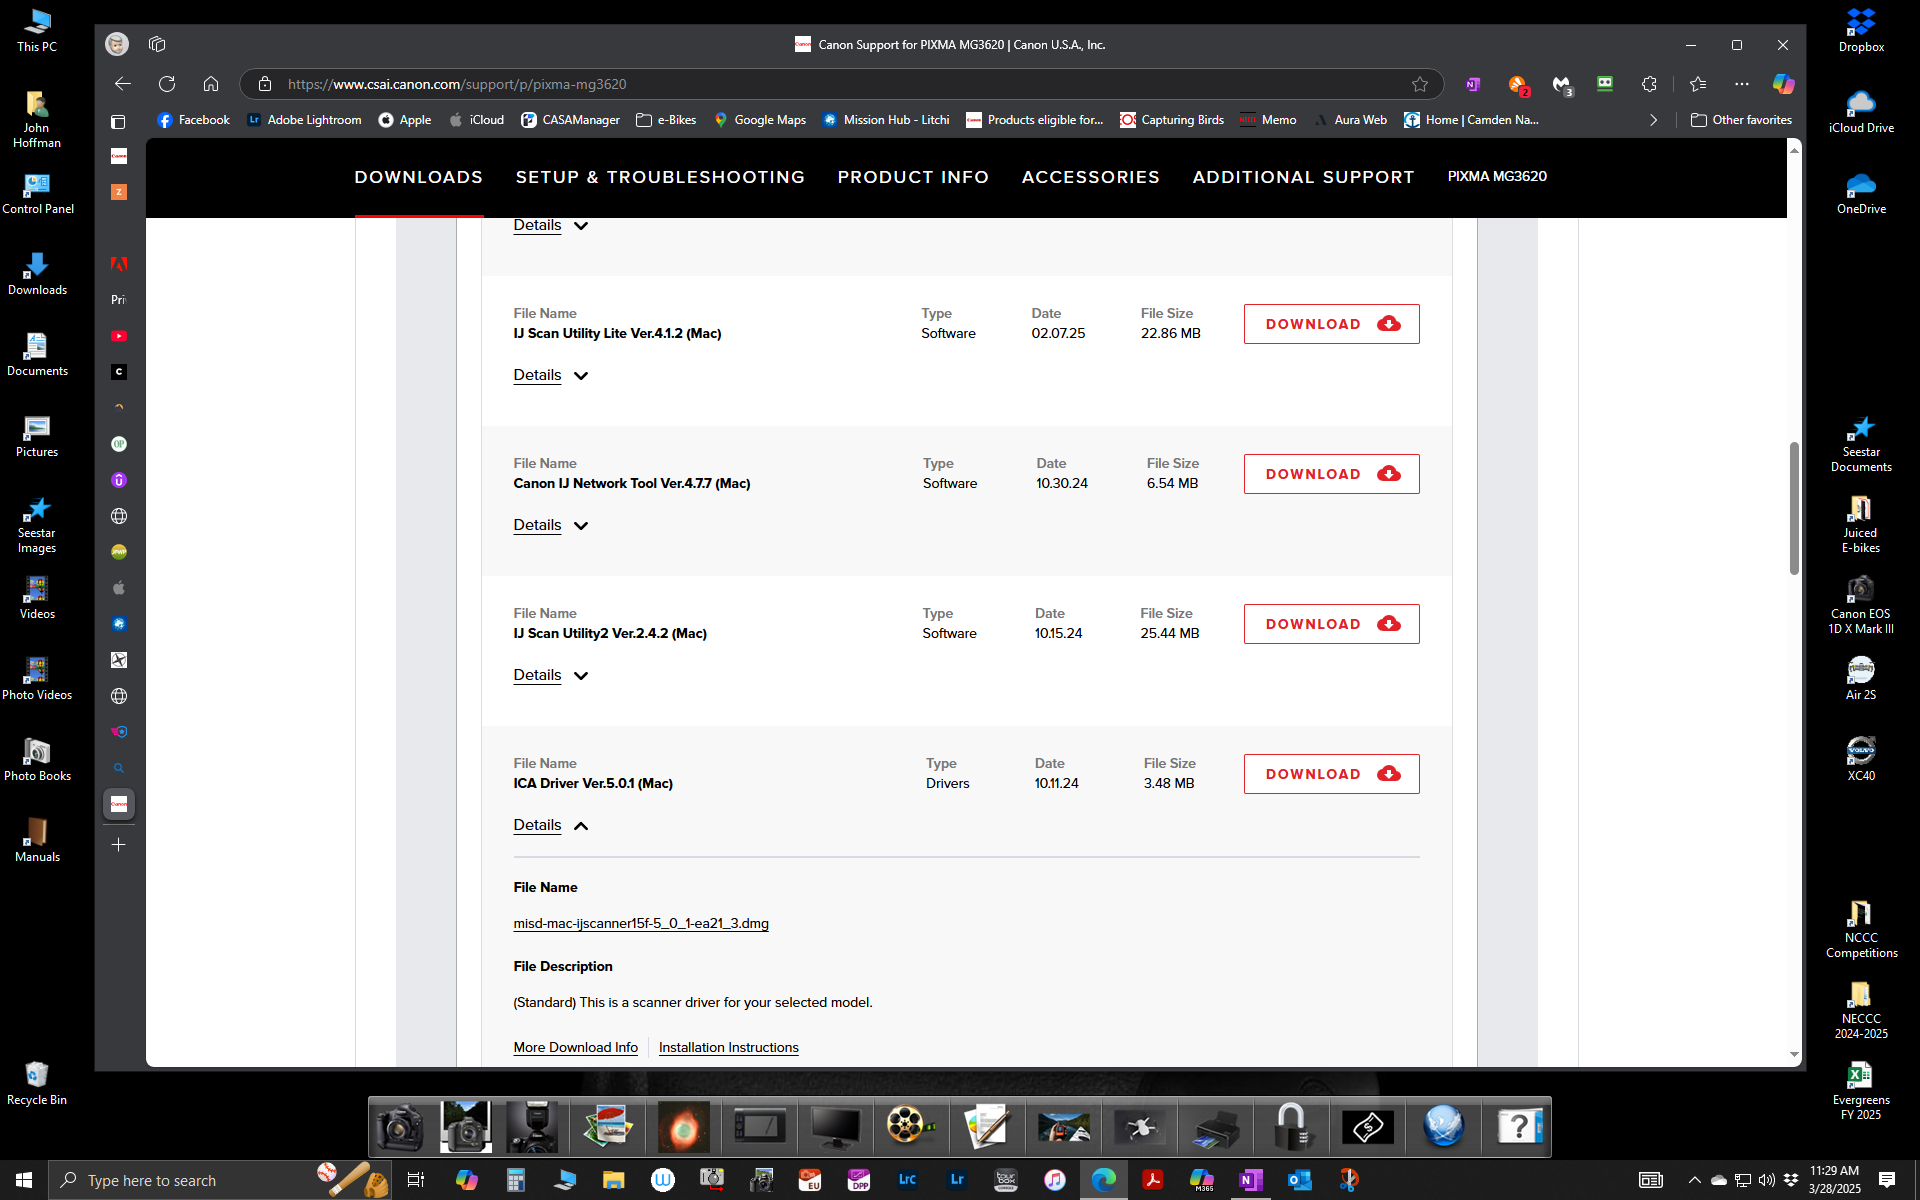Open Adobe Acrobat from the taskbar
This screenshot has width=1920, height=1200.
coord(1152,1180)
